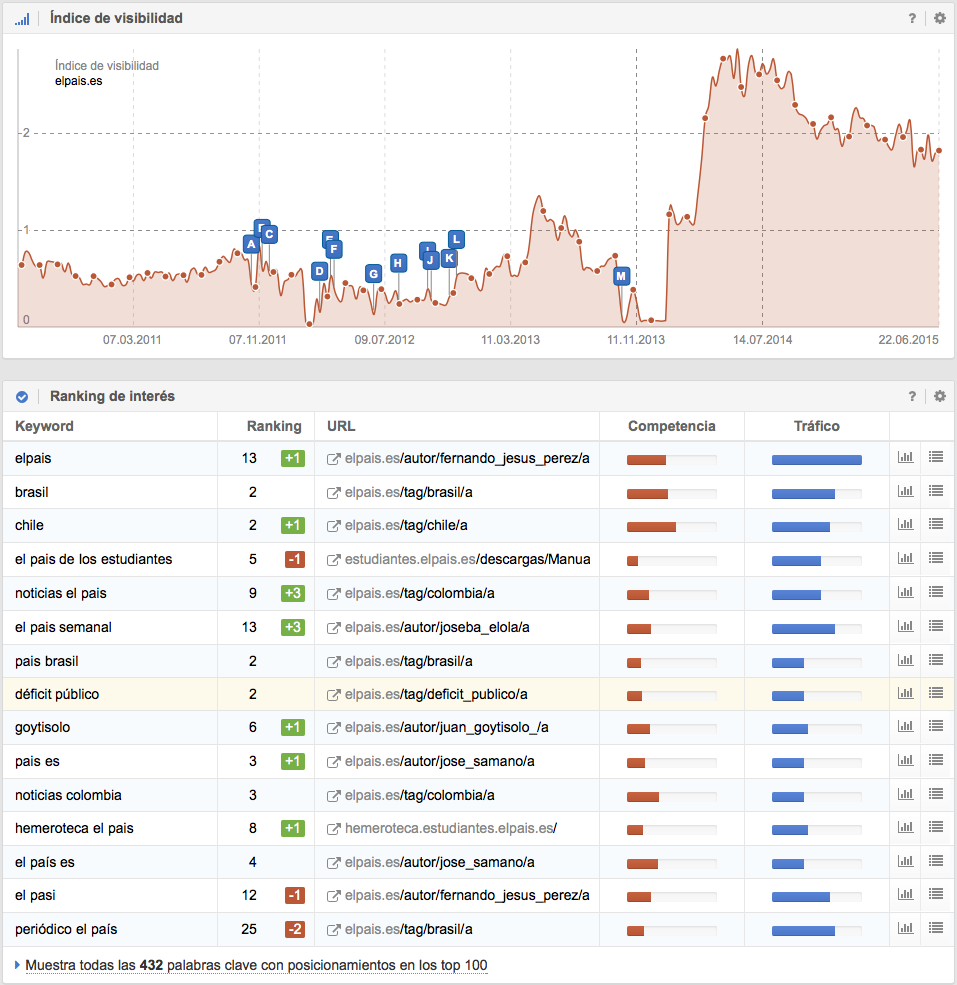
Task: Open settings gear in Índice de visibilidad panel
Action: [x=939, y=18]
